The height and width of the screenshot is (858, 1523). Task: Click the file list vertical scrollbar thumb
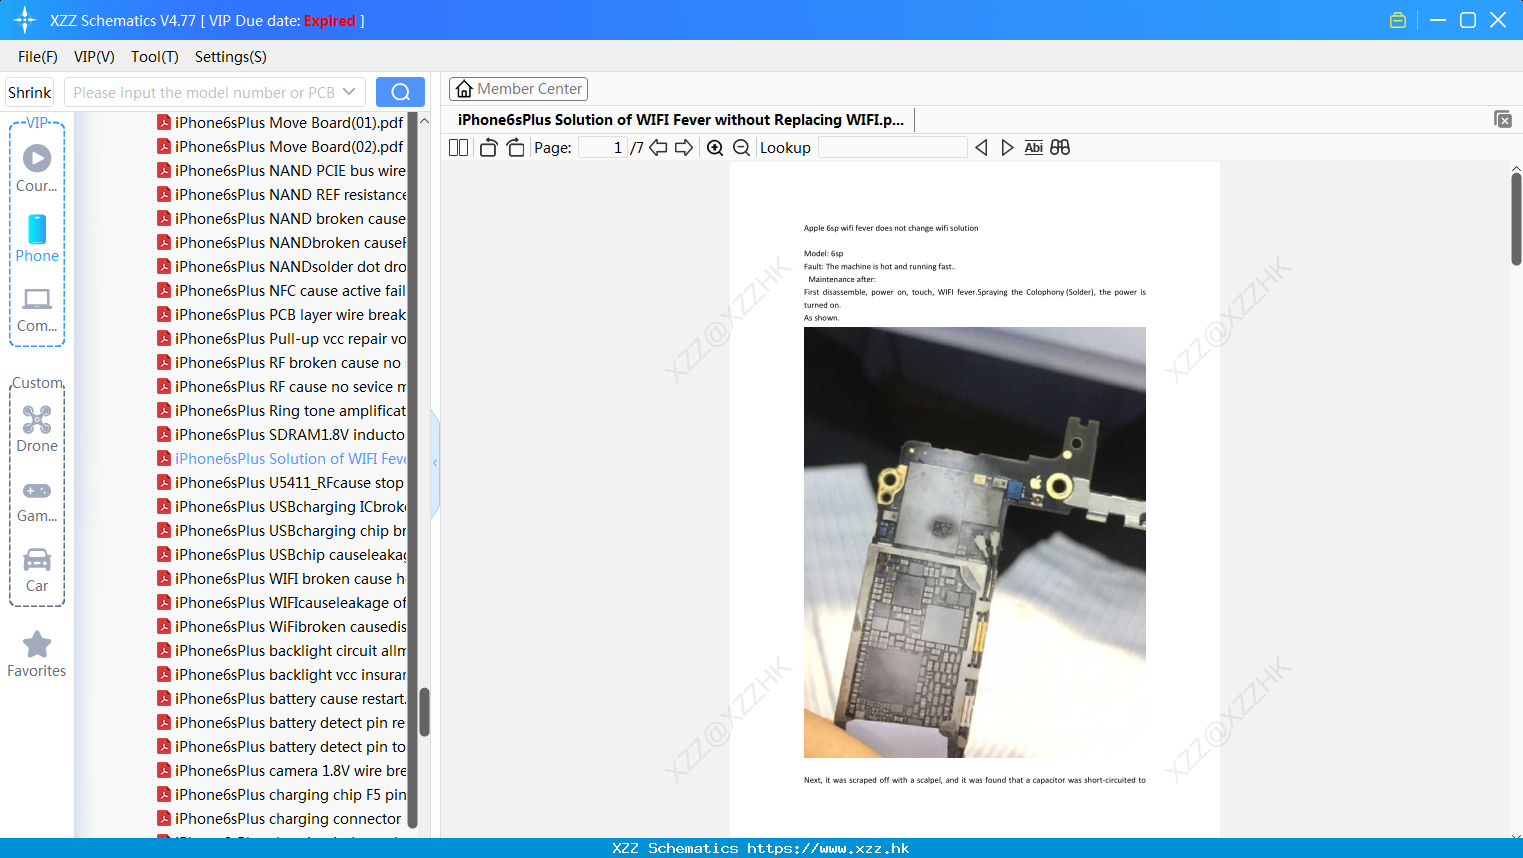pyautogui.click(x=424, y=712)
